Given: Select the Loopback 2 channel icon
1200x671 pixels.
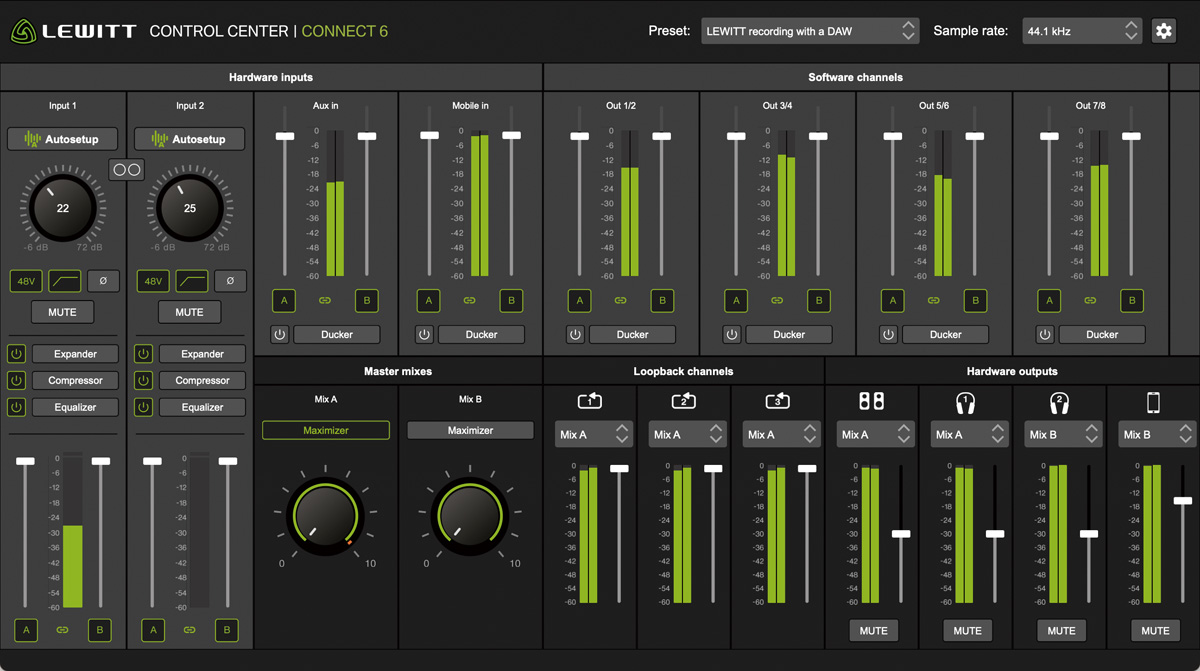Looking at the screenshot, I should tap(684, 401).
